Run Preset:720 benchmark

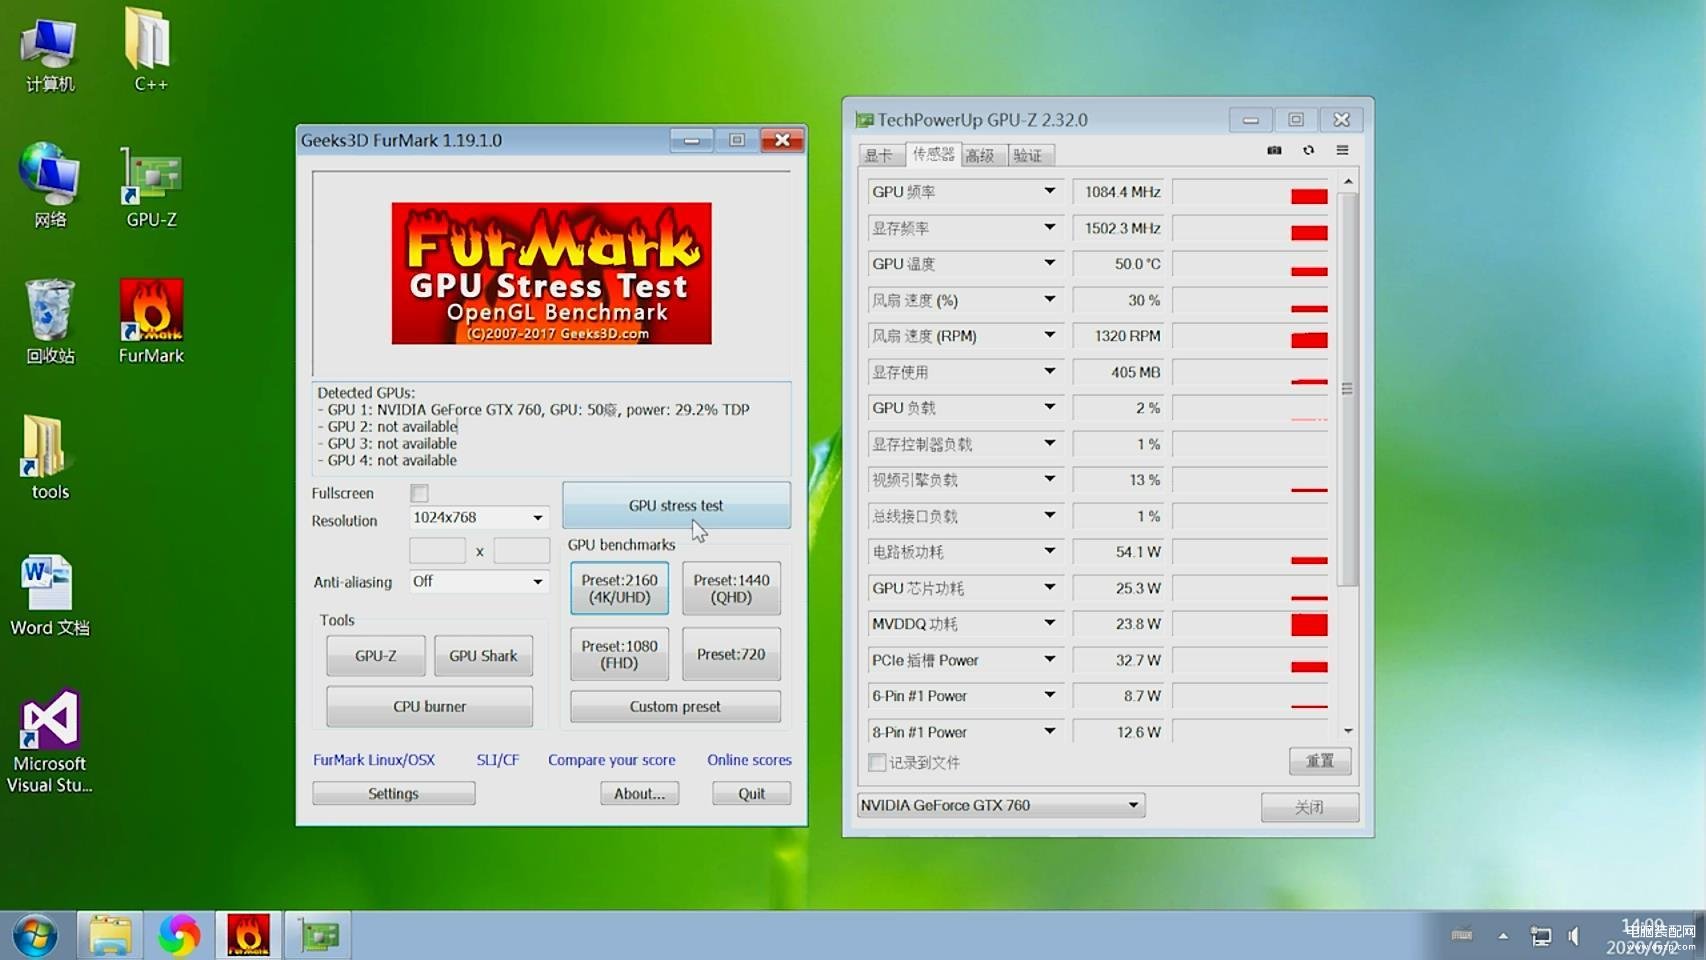point(731,654)
